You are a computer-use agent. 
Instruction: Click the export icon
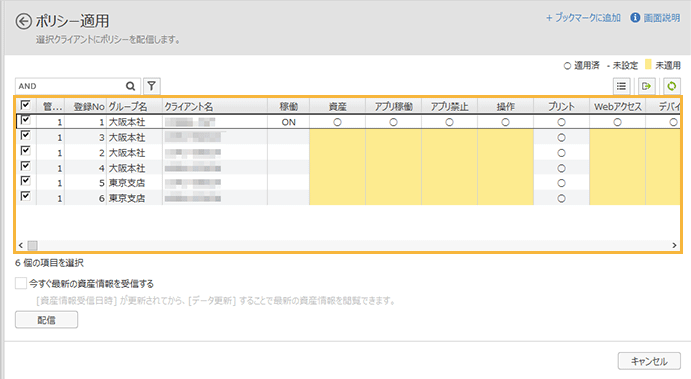click(x=646, y=86)
